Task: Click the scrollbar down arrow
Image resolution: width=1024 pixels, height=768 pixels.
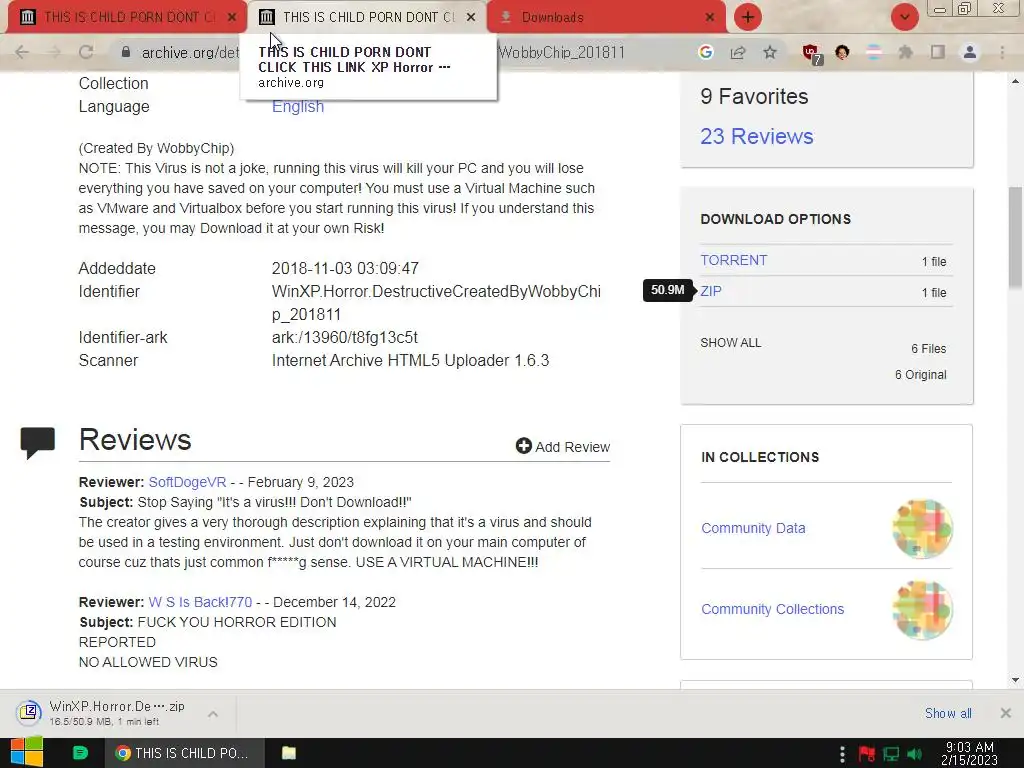Action: (1015, 680)
